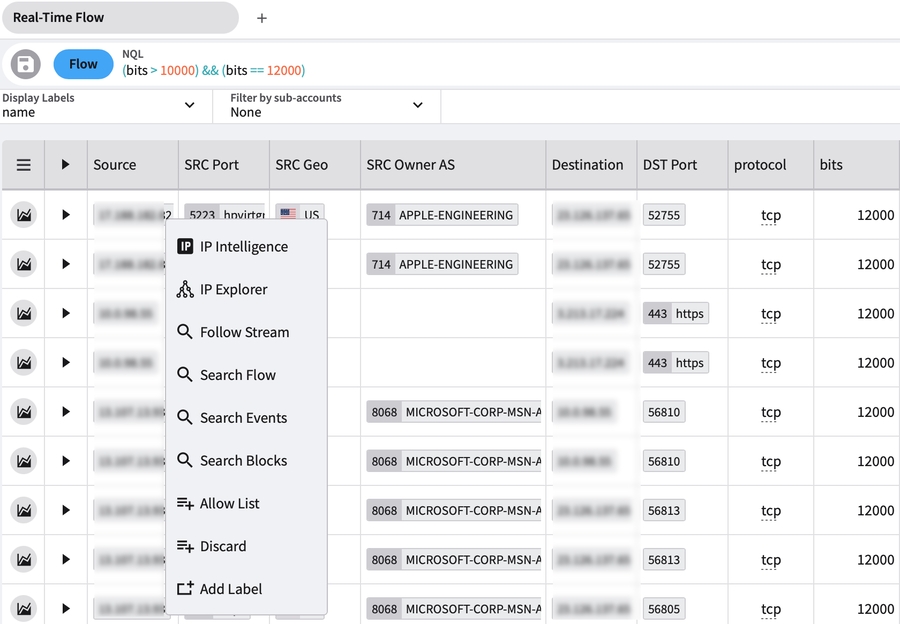This screenshot has height=624, width=900.
Task: Click chart icon in third flow row
Action: 23,313
